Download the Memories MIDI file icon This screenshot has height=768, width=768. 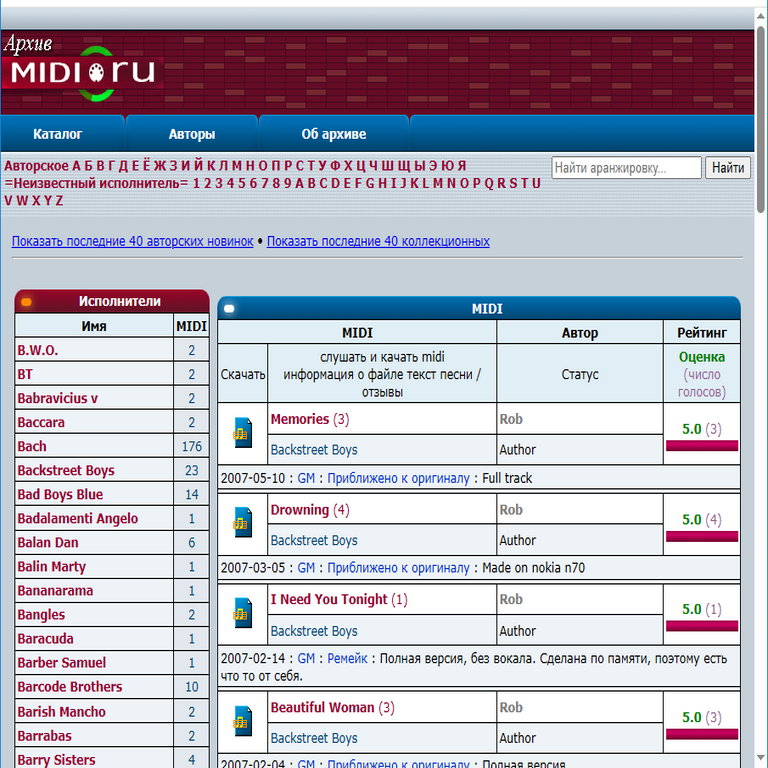[242, 432]
